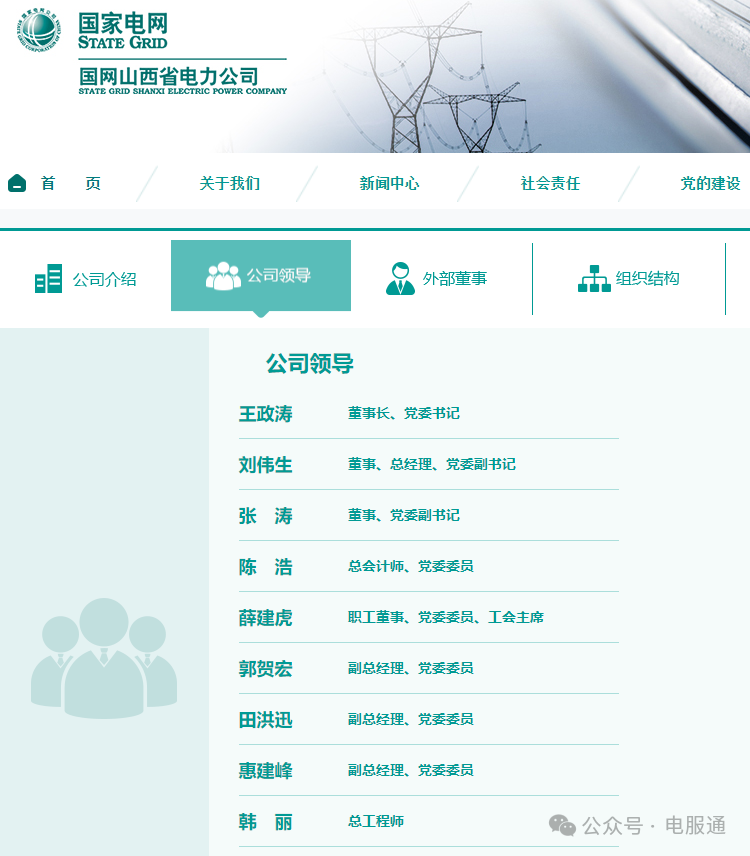Click the home icon beside 首页
The width and height of the screenshot is (750, 856).
click(17, 183)
